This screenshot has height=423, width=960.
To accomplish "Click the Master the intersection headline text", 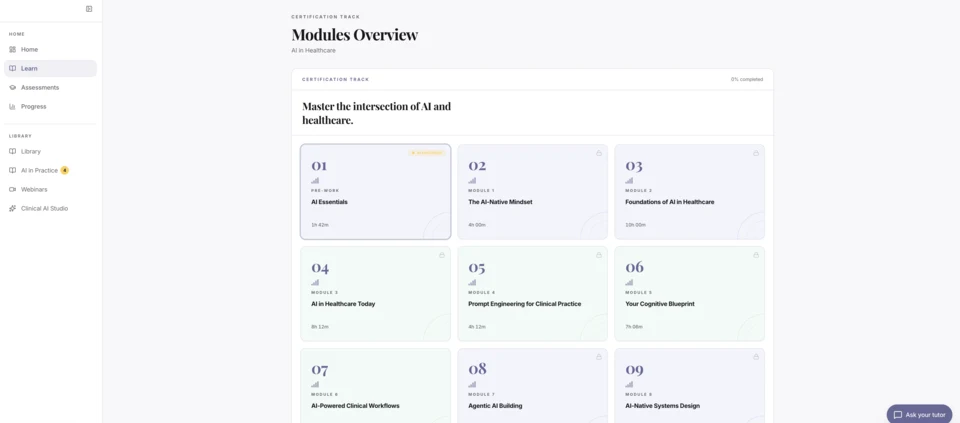I will point(377,113).
